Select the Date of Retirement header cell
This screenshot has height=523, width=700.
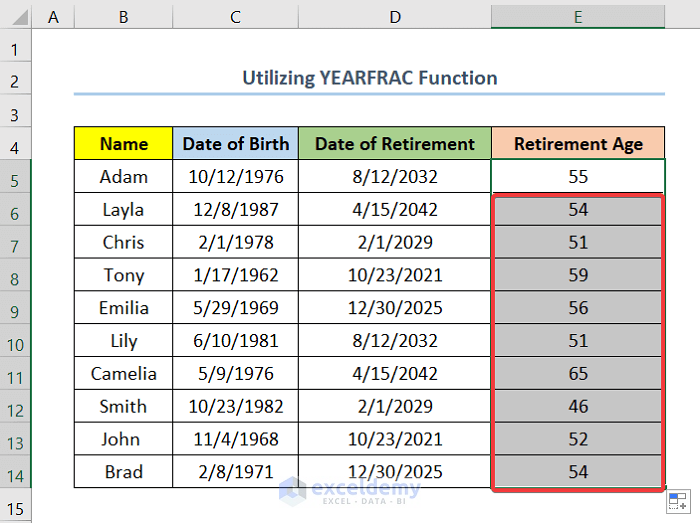[x=395, y=144]
